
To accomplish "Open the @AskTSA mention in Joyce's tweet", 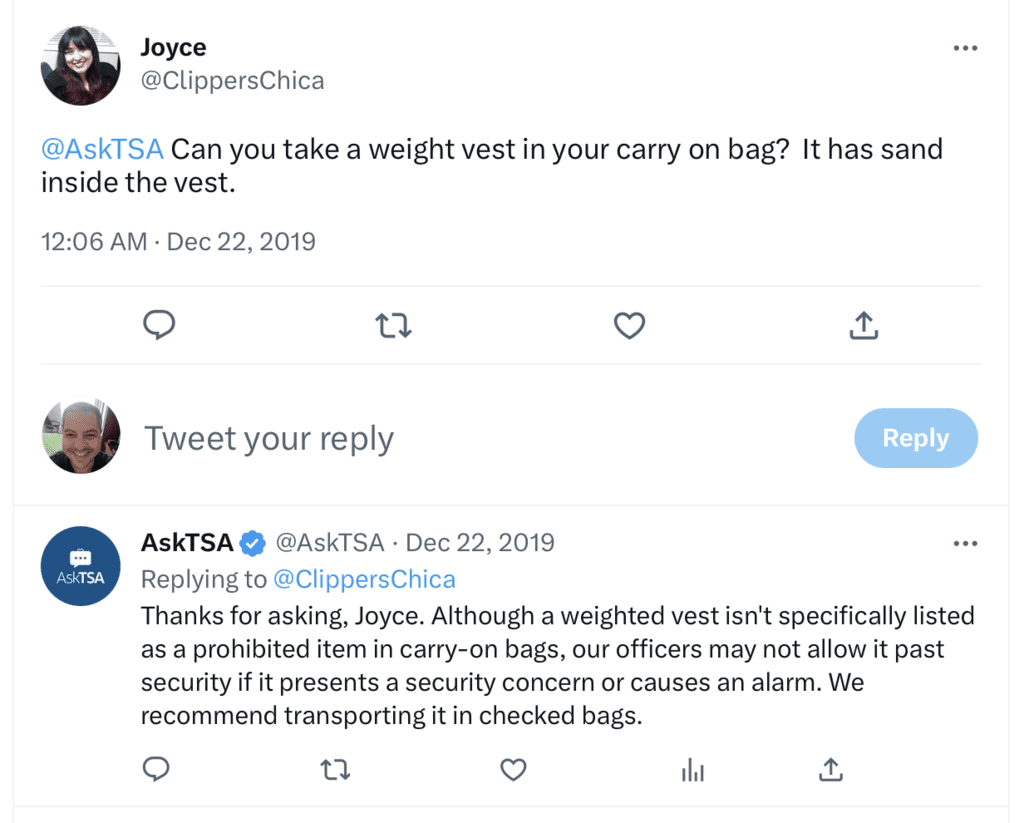I will pos(102,150).
